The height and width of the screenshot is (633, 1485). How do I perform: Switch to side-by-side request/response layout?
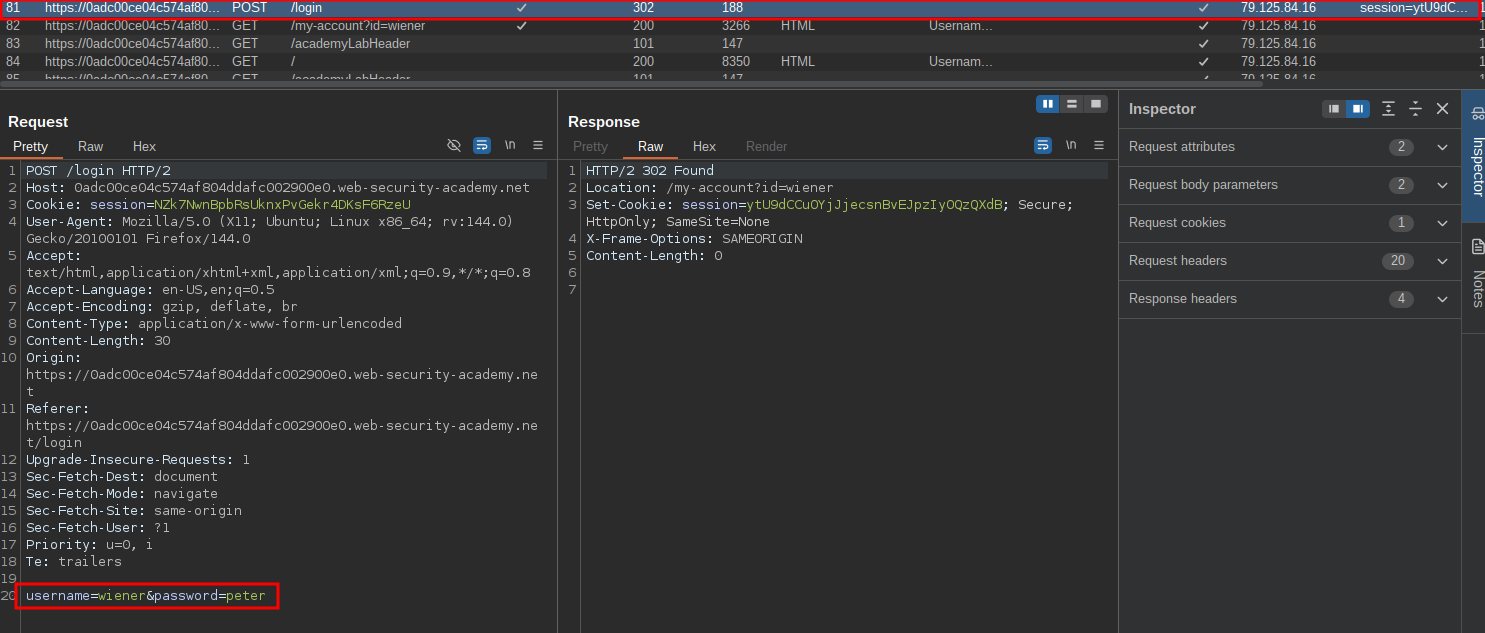click(1048, 104)
